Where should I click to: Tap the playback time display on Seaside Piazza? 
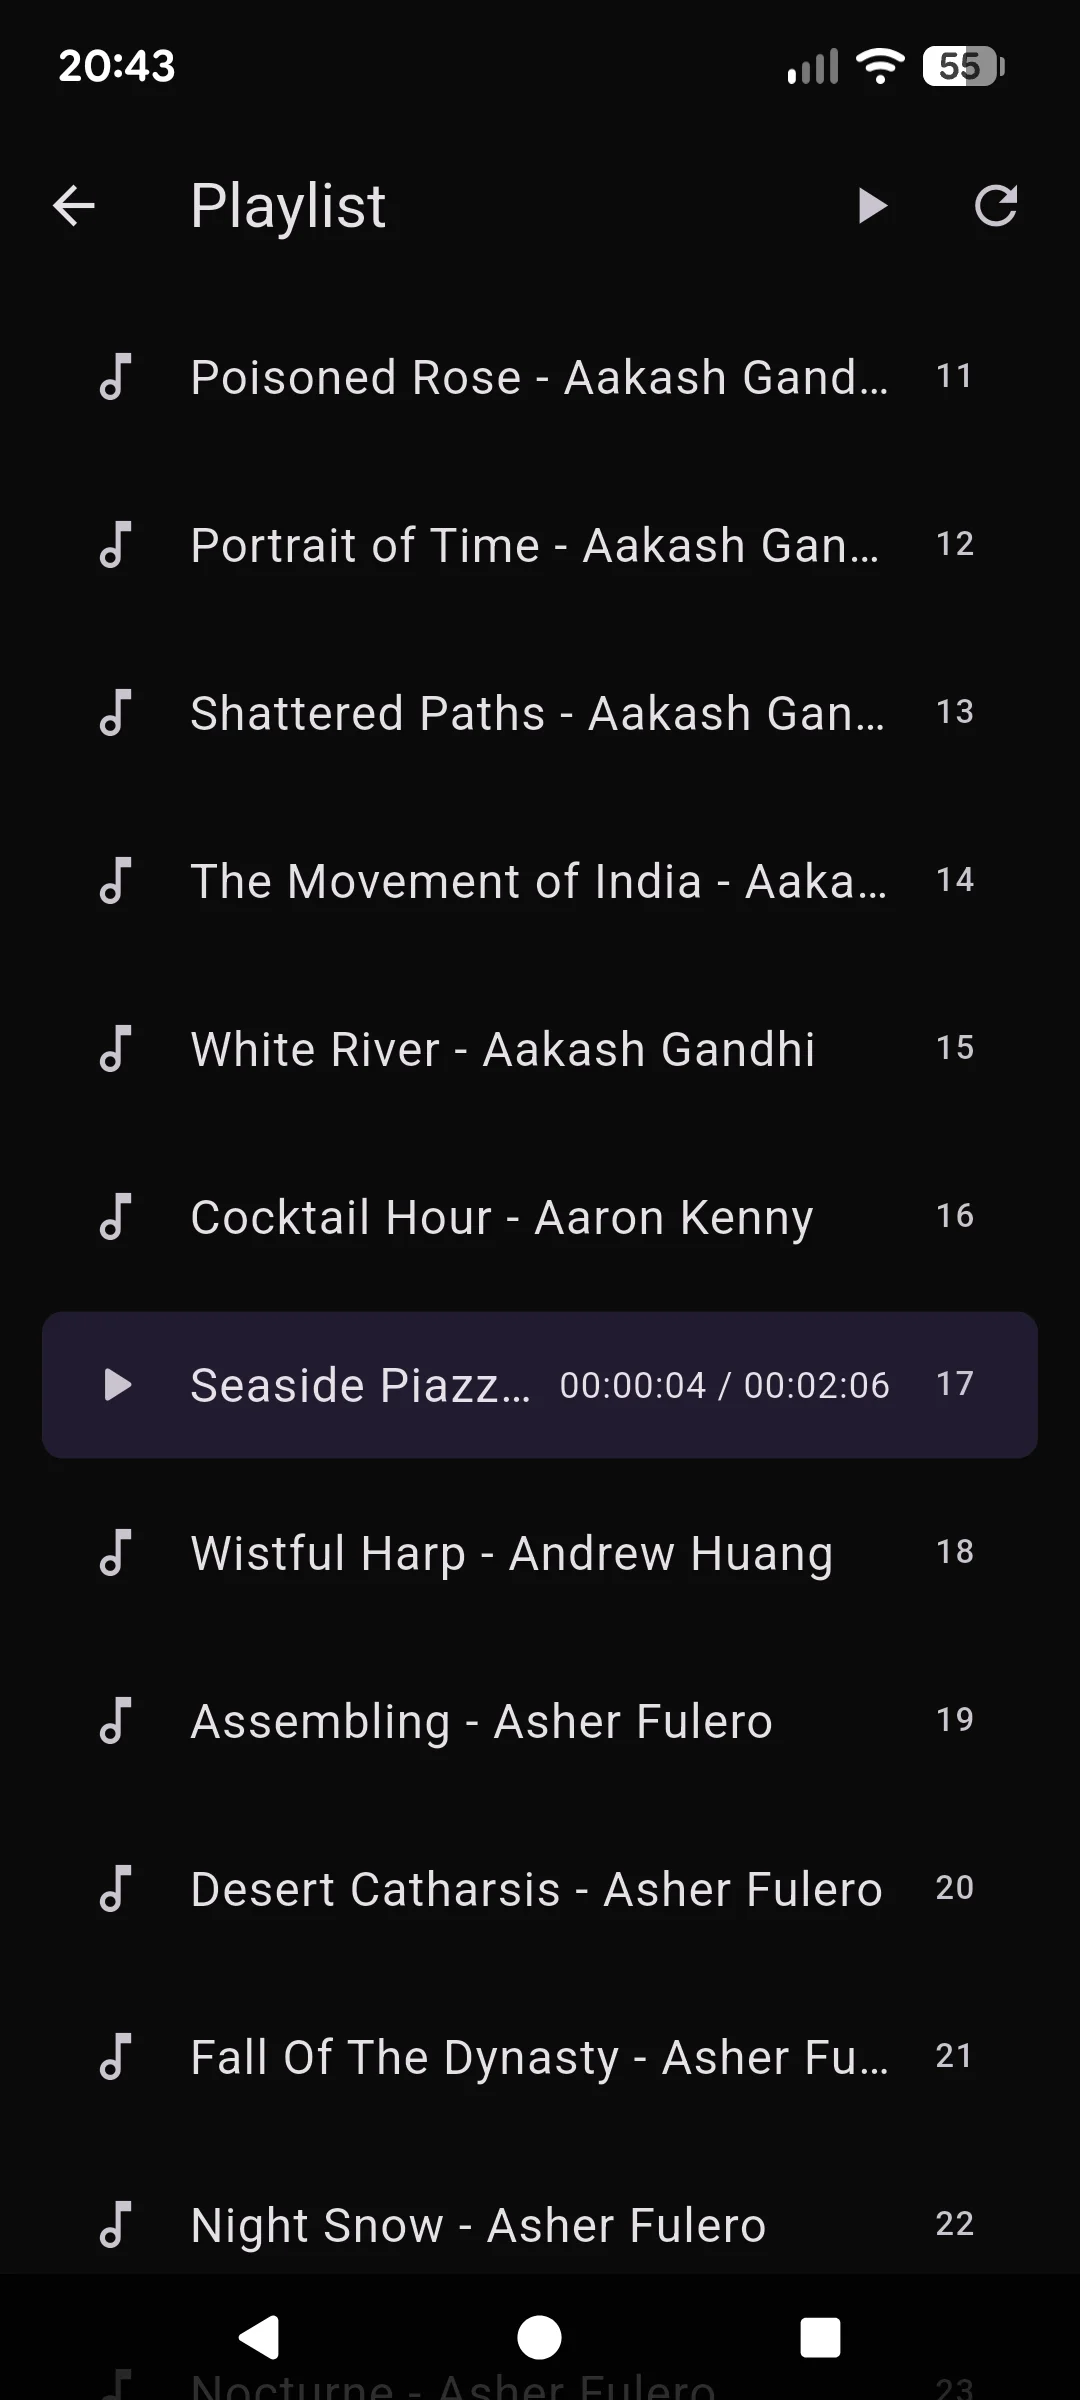[723, 1386]
